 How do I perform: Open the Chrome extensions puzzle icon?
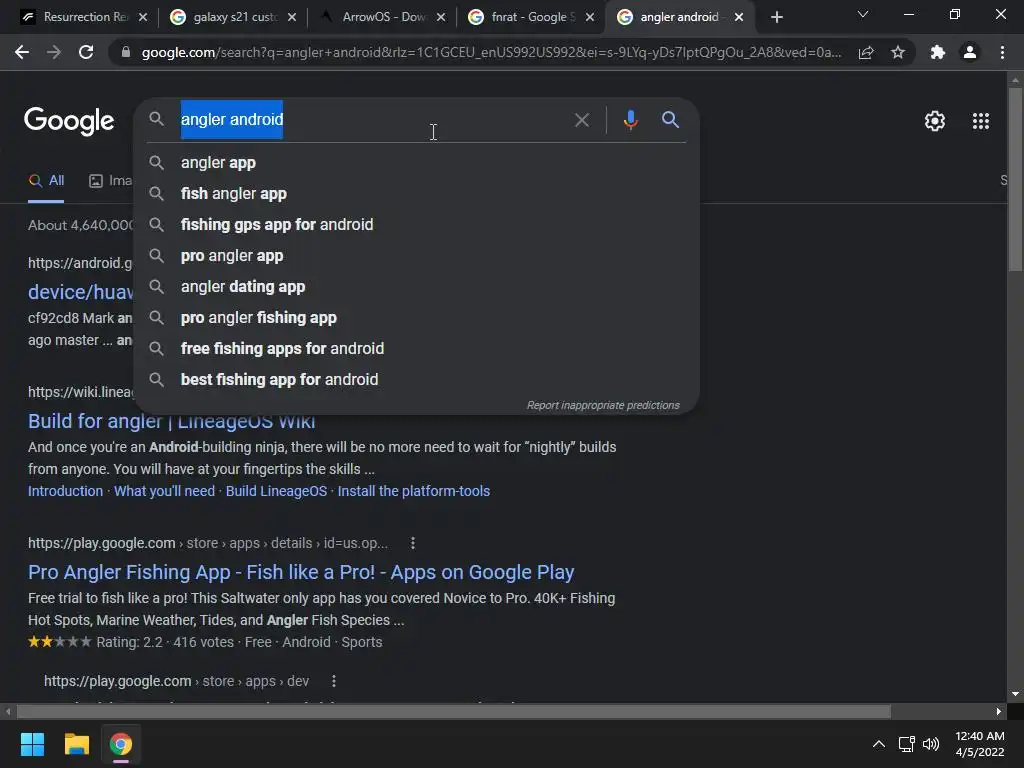point(938,52)
